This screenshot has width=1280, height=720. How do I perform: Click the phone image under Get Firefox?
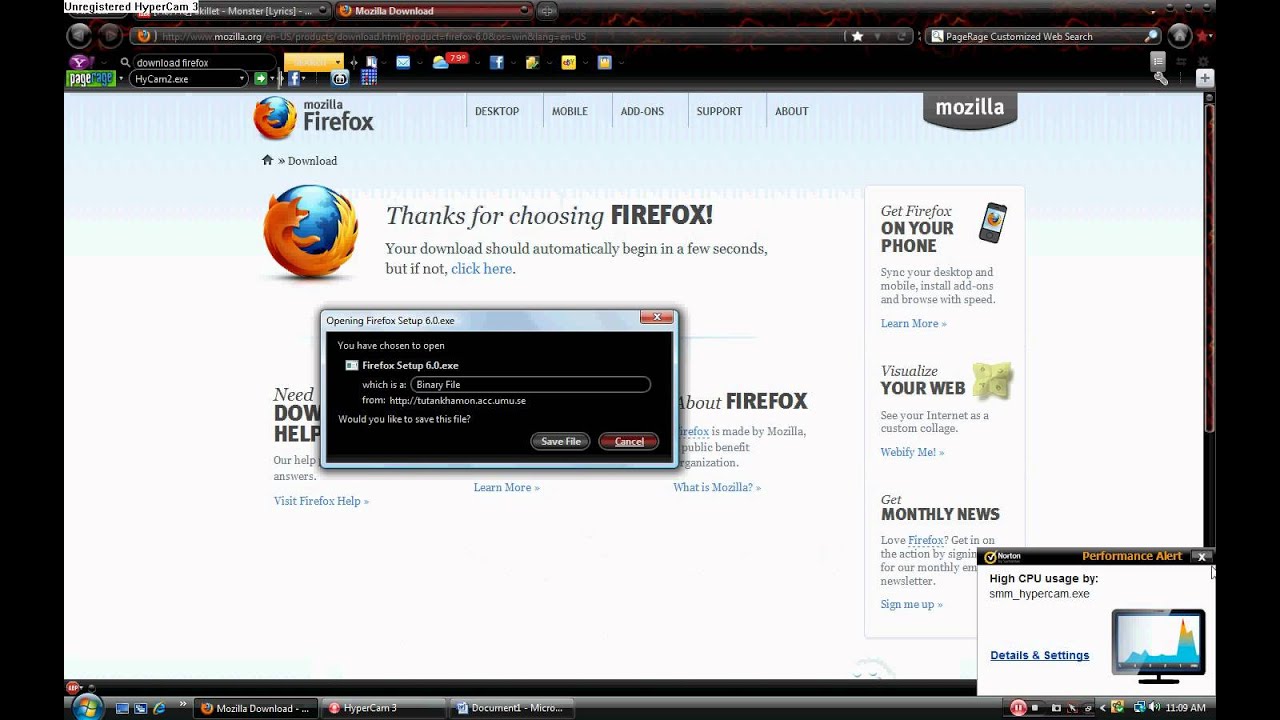[x=992, y=222]
